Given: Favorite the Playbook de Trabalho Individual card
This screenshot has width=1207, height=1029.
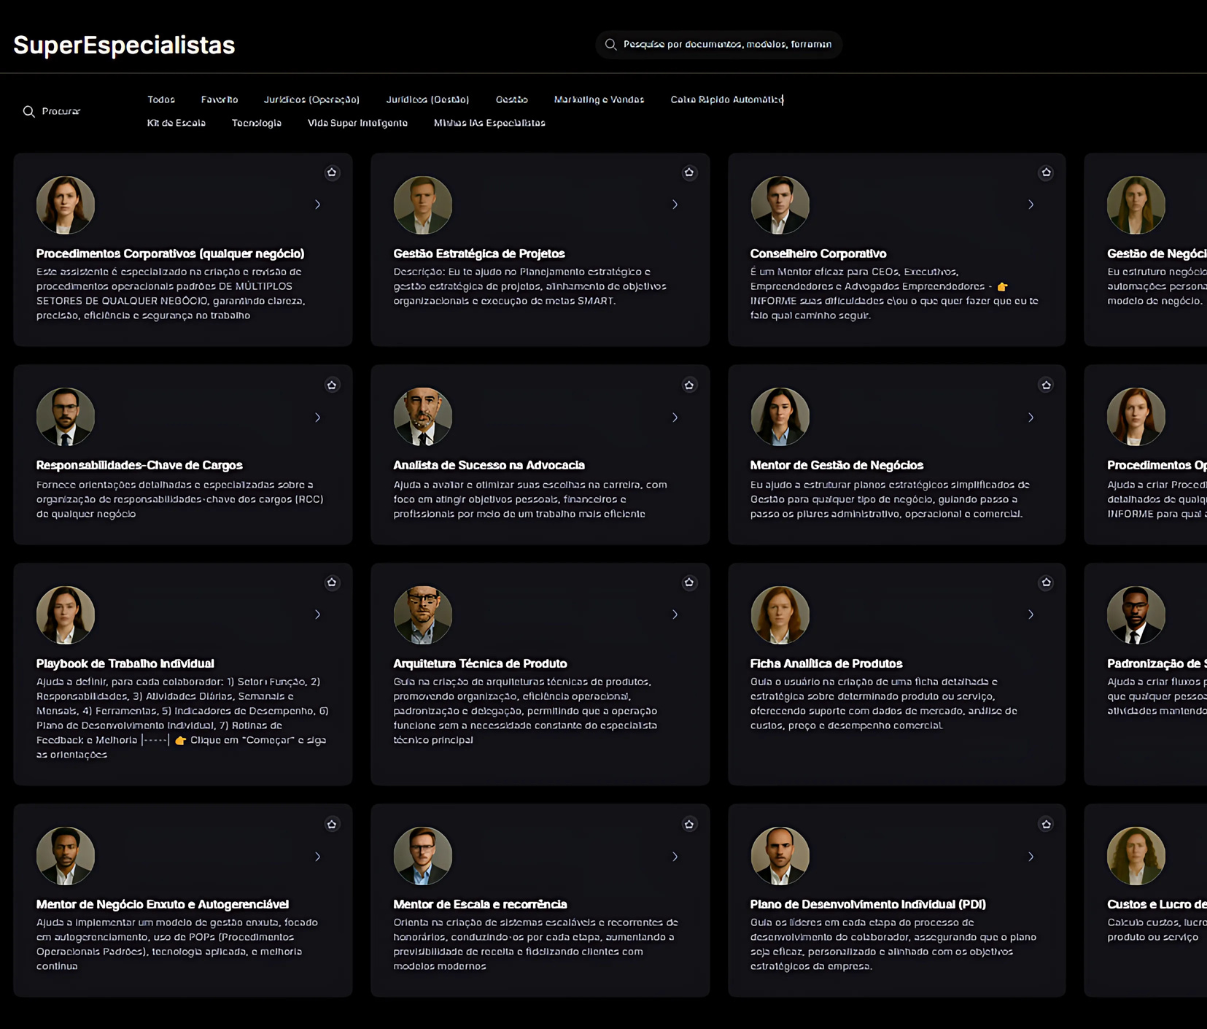Looking at the screenshot, I should point(332,583).
